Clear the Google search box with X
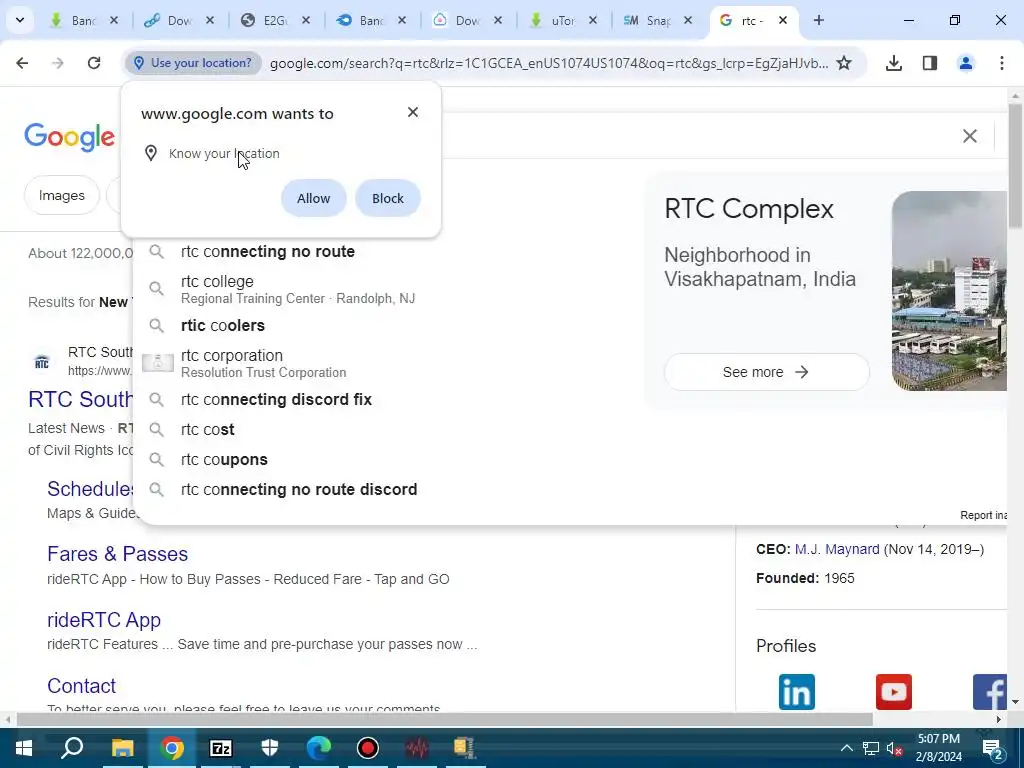This screenshot has width=1024, height=768. (970, 136)
